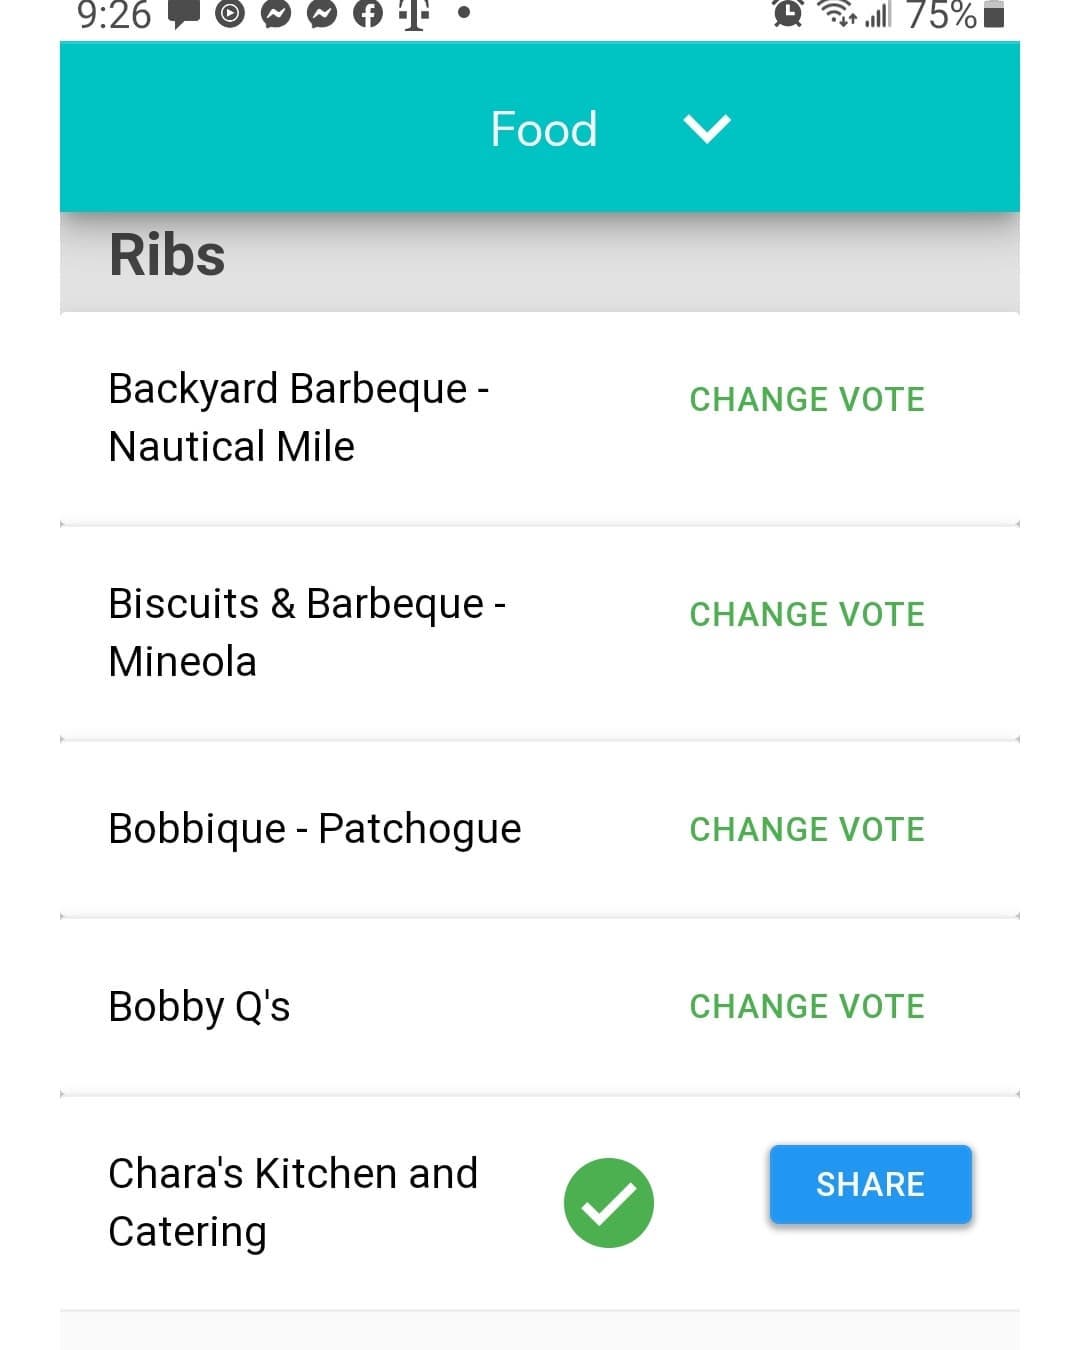Tap the Wi-Fi status icon
Viewport: 1080px width, 1350px height.
(x=836, y=13)
